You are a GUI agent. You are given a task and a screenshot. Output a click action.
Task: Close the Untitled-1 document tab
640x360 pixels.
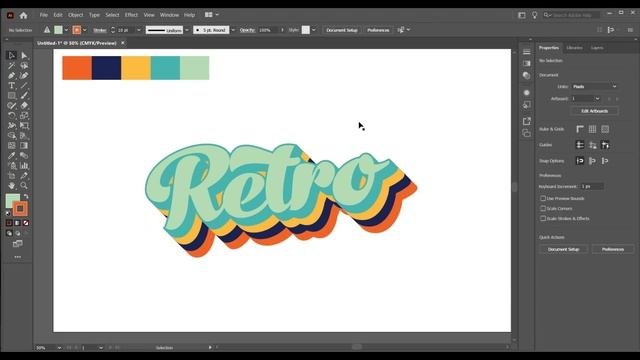click(122, 43)
